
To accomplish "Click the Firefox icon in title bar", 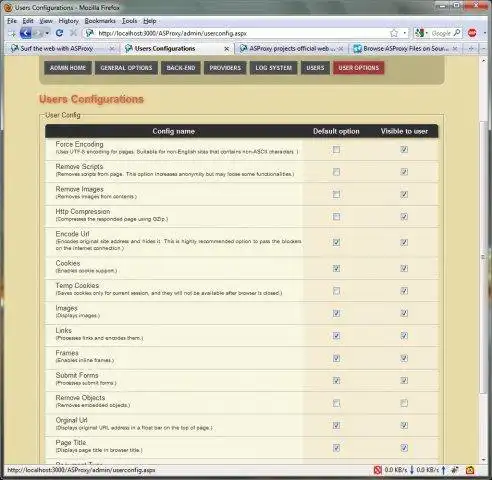I will (8, 7).
